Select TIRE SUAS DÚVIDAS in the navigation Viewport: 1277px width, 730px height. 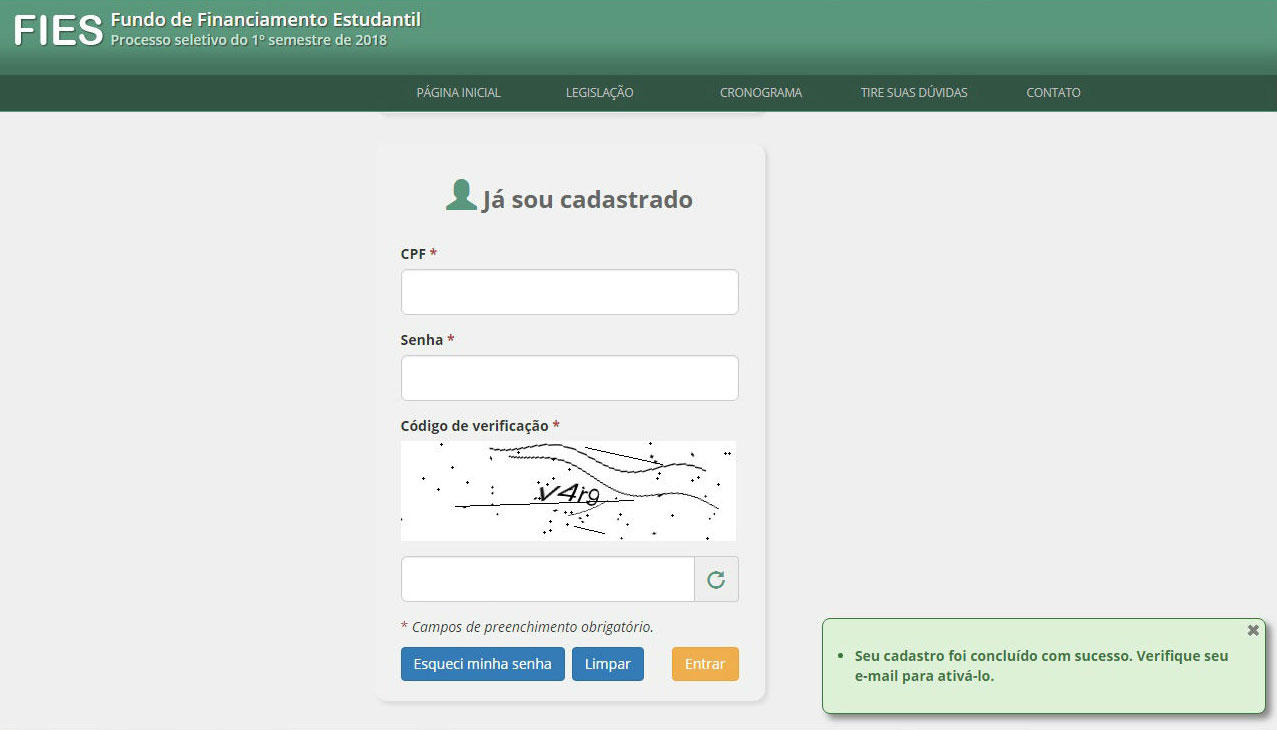[x=914, y=93]
